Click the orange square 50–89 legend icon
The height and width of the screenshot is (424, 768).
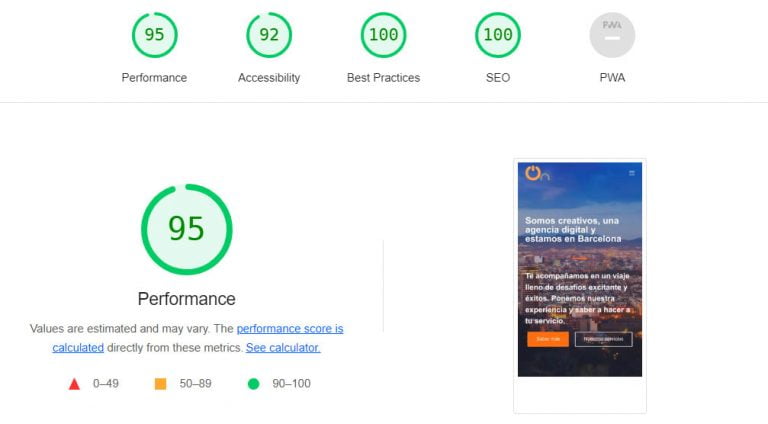point(160,384)
